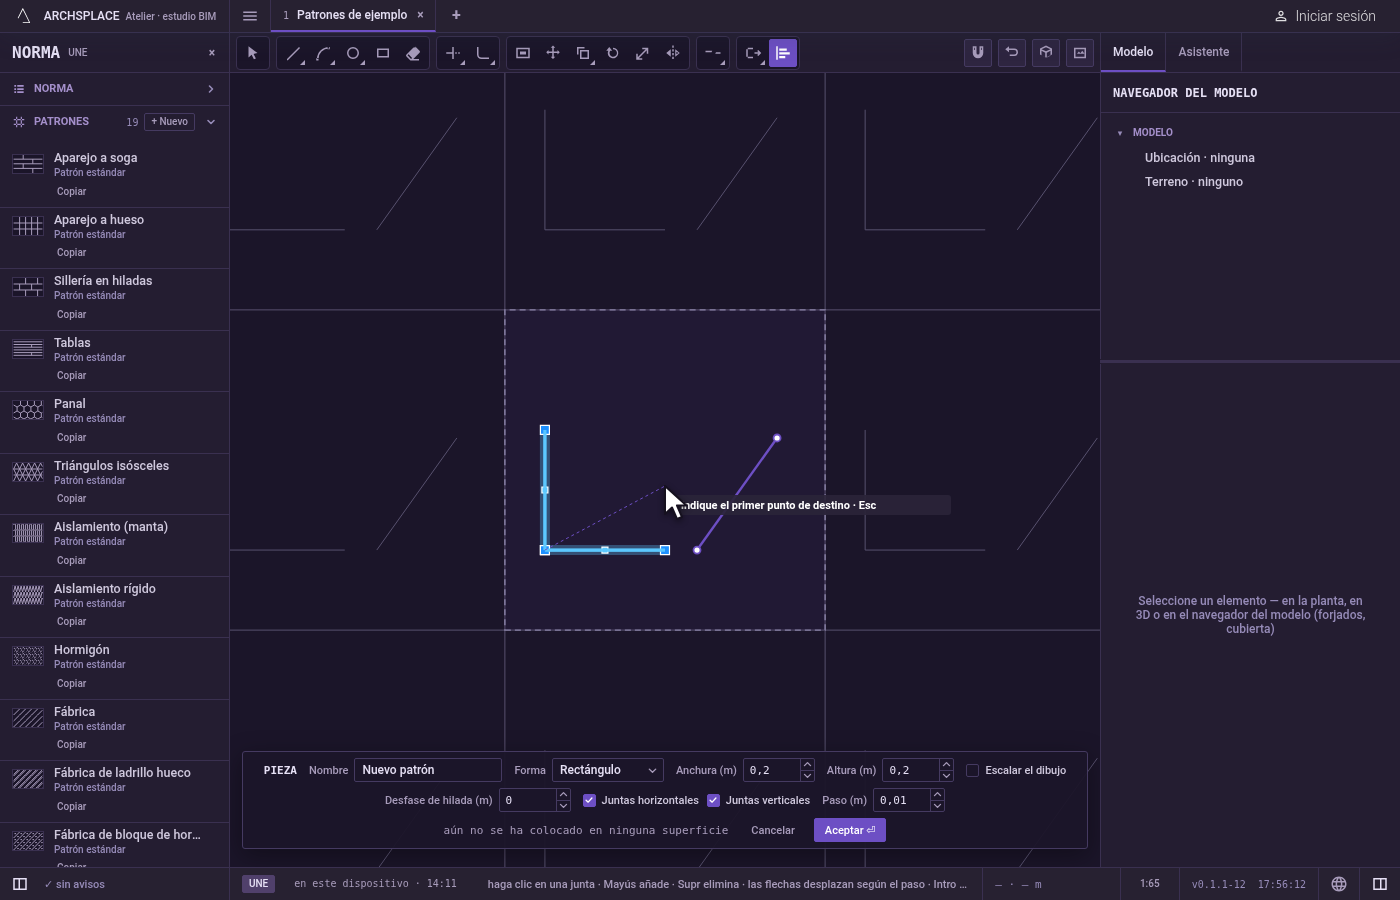The height and width of the screenshot is (900, 1400).
Task: Uncheck Juntas verticales checkbox
Action: pyautogui.click(x=713, y=800)
